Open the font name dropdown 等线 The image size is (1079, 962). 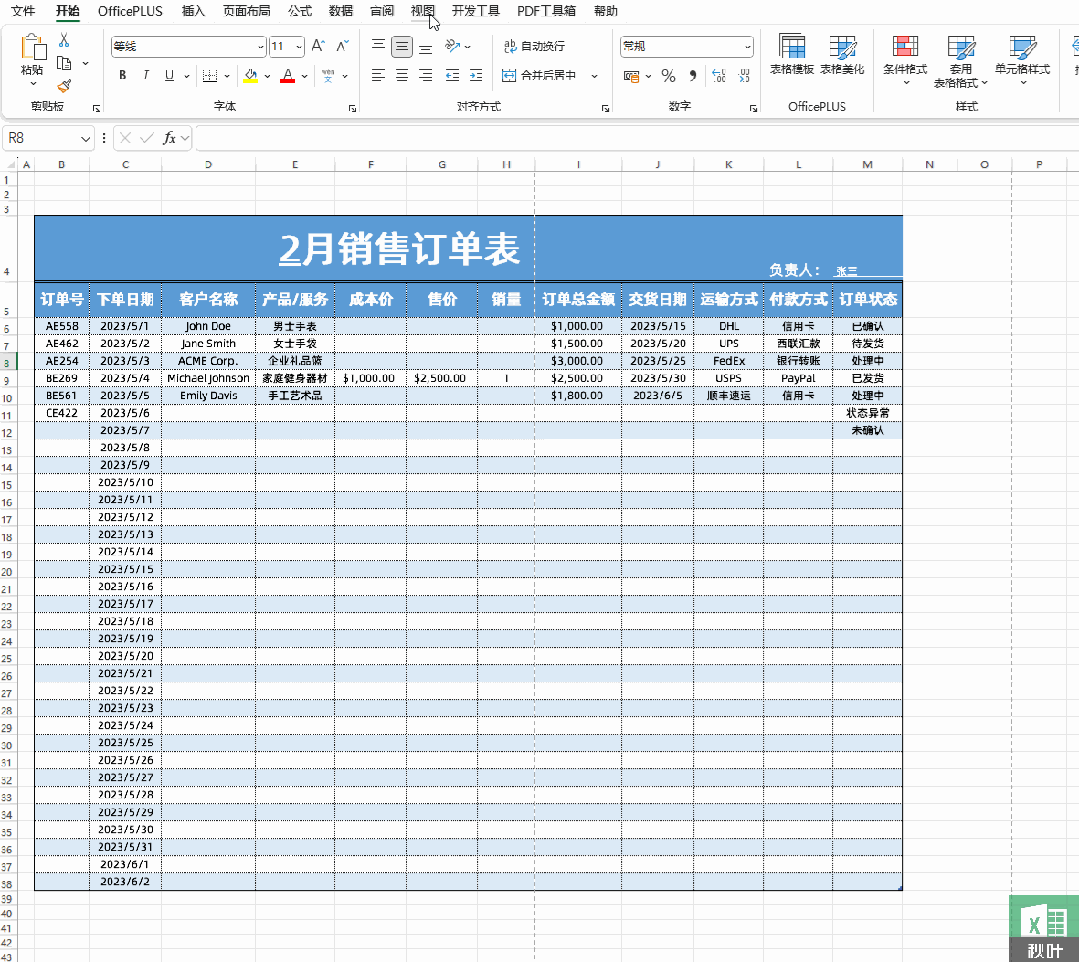[261, 47]
